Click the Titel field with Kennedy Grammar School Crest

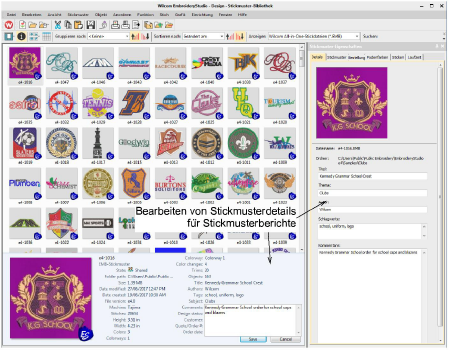pos(372,176)
